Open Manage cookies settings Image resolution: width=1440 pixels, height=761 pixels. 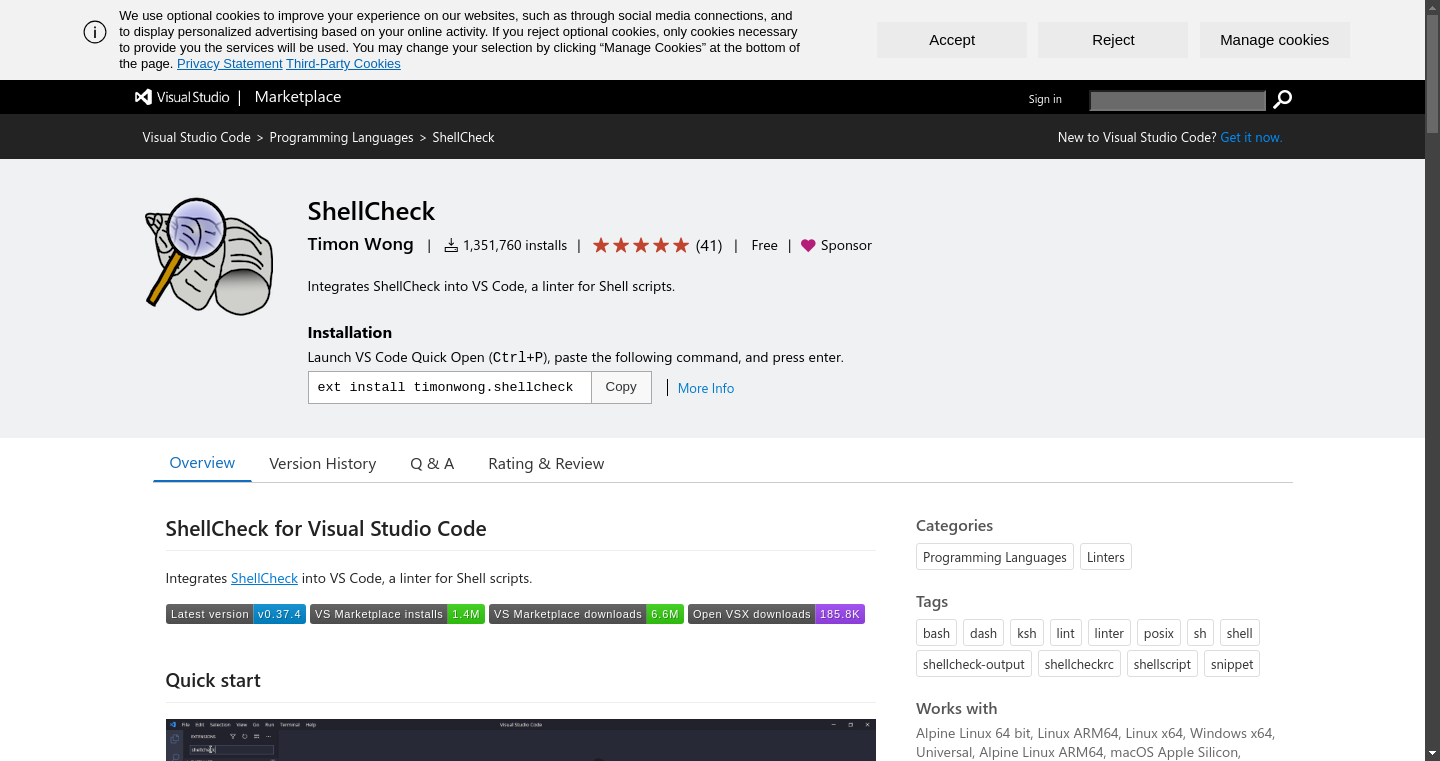(x=1275, y=40)
